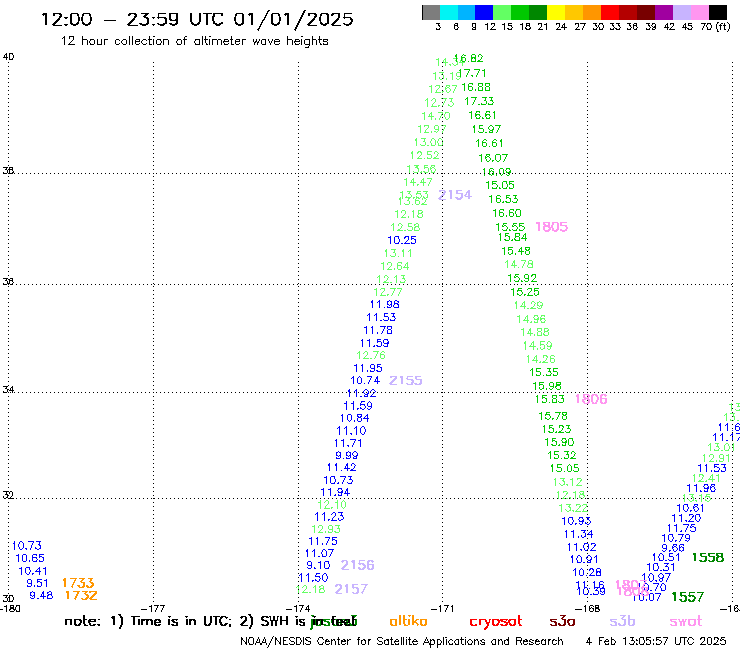
Task: Select the wave height value 13.22
Action: (573, 508)
